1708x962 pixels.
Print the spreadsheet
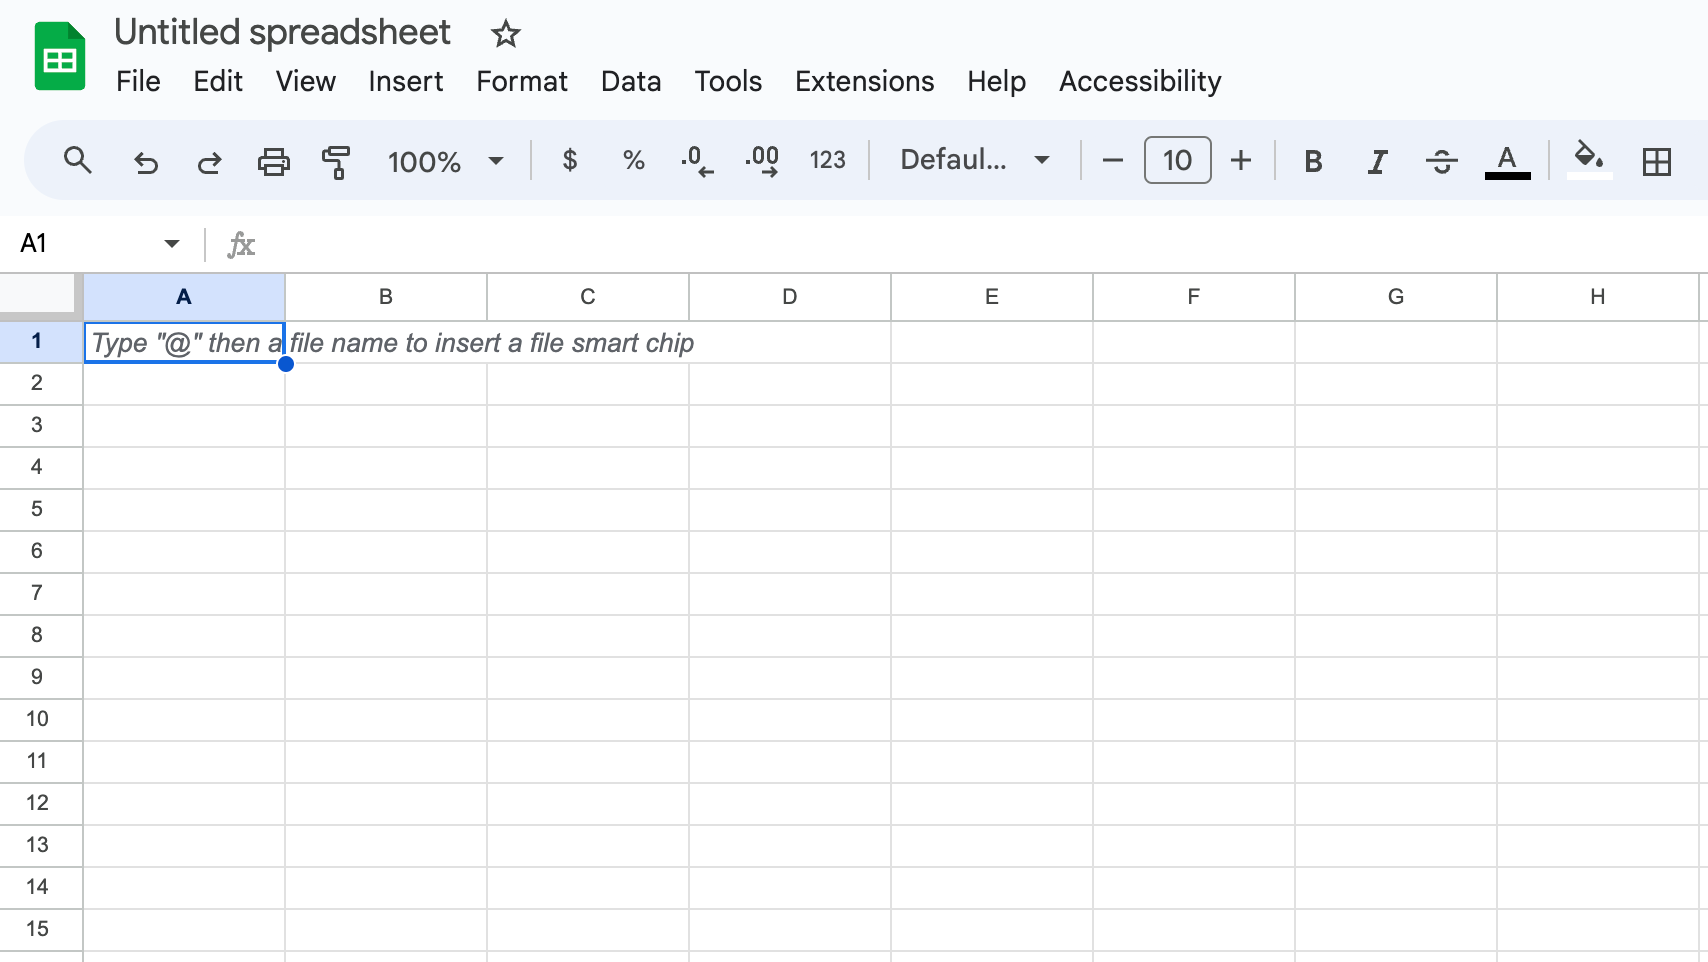click(x=273, y=161)
